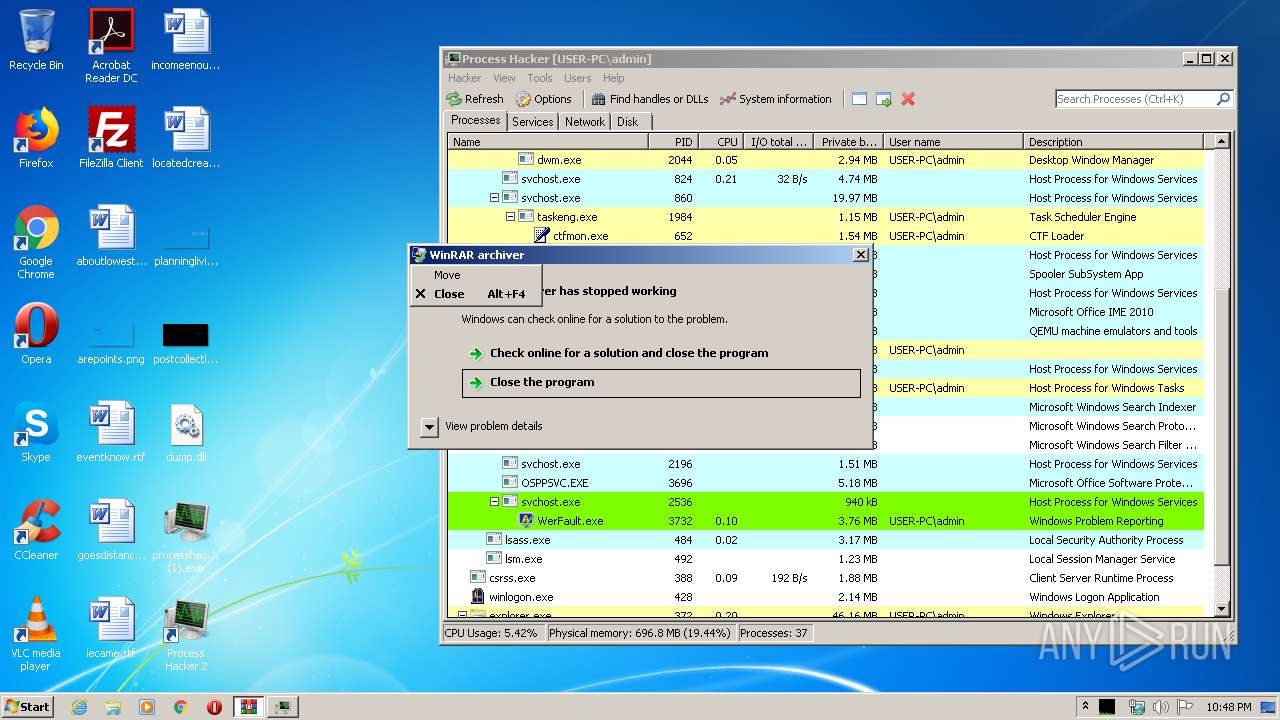Open Find handles or DLLs
1280x720 pixels.
pos(649,99)
